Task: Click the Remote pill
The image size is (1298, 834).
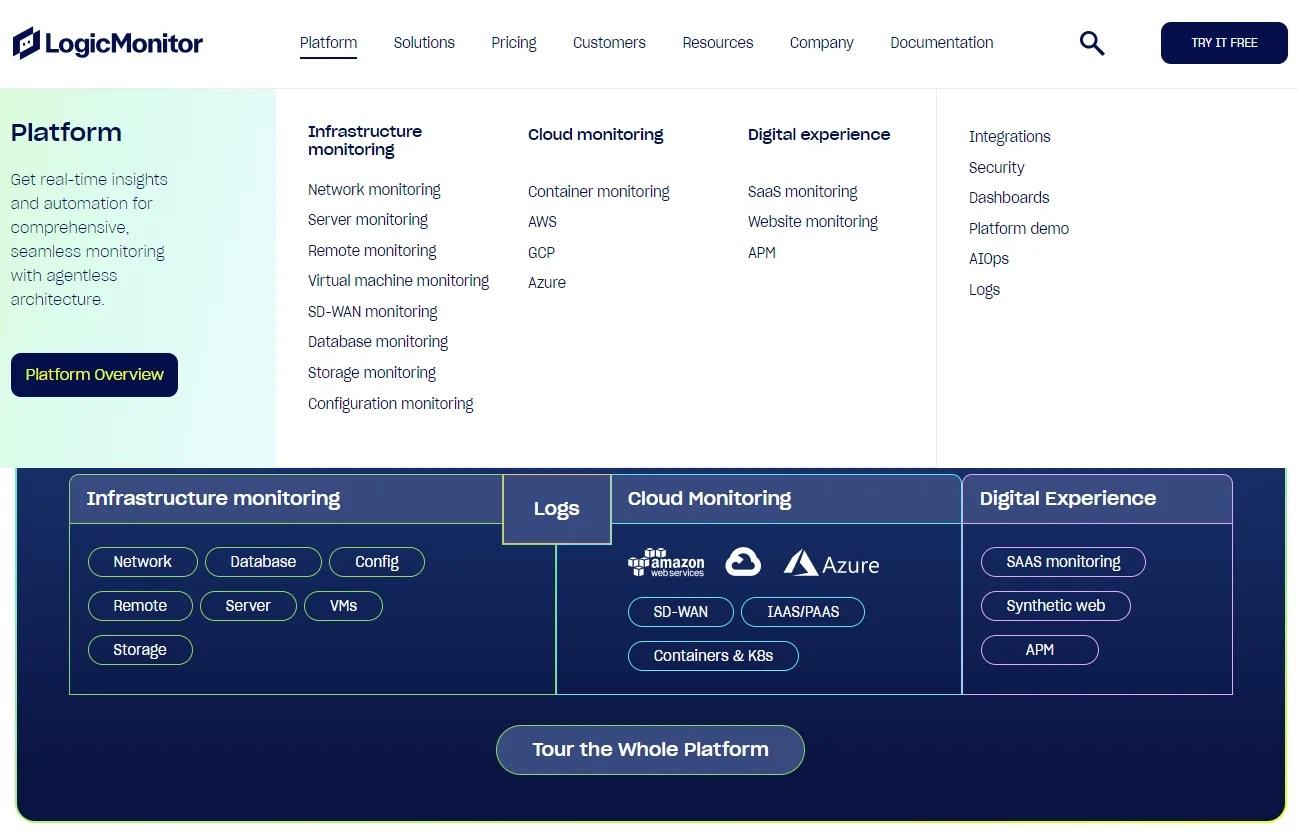Action: pos(140,606)
